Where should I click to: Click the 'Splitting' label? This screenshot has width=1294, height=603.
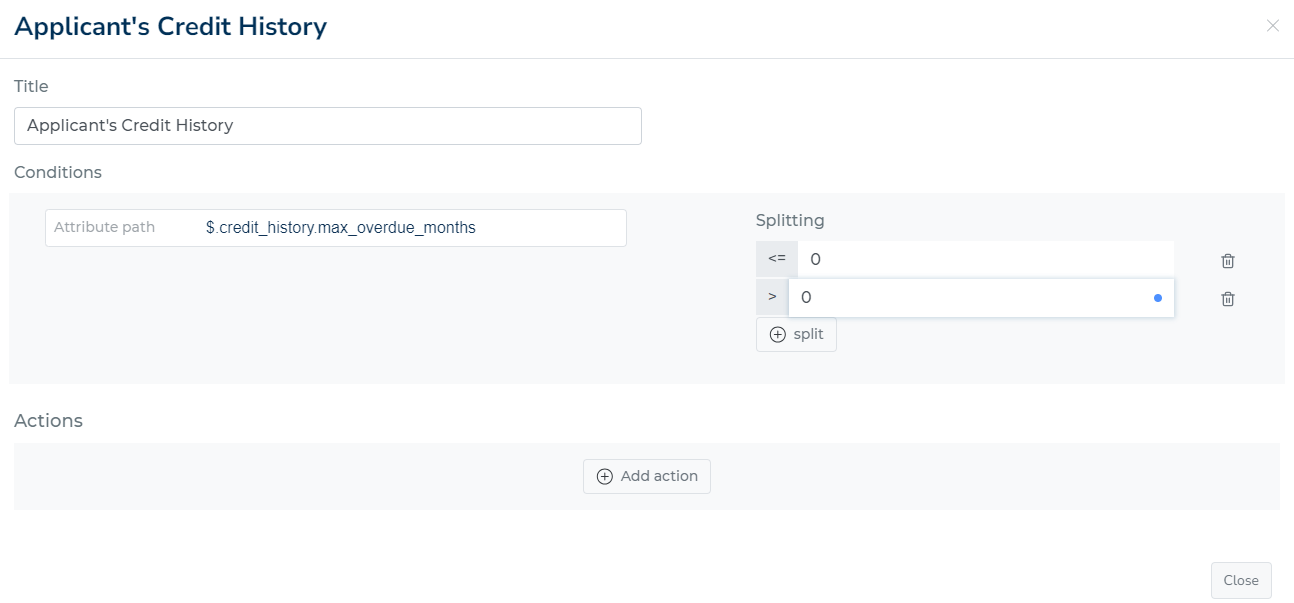(790, 221)
